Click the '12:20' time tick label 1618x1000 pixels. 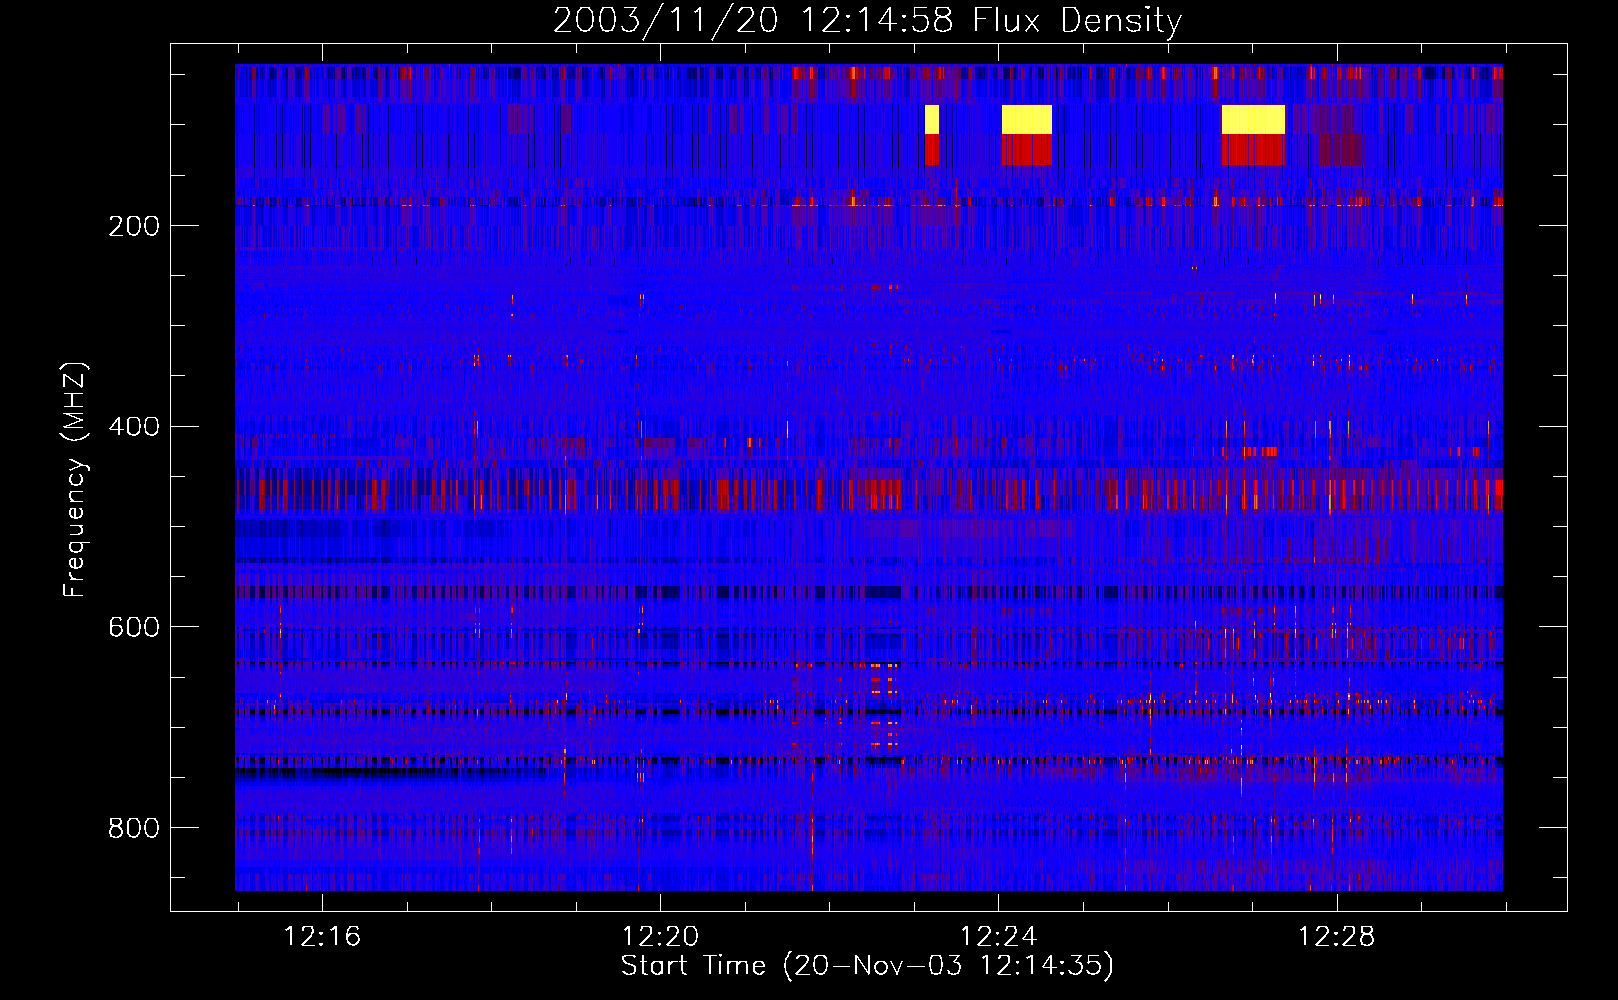pos(660,937)
